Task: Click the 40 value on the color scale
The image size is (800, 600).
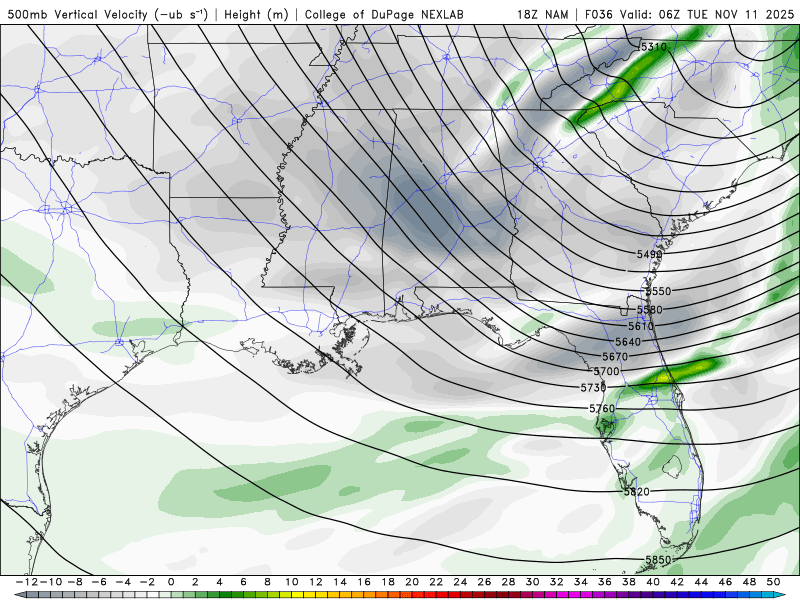Action: click(x=653, y=582)
